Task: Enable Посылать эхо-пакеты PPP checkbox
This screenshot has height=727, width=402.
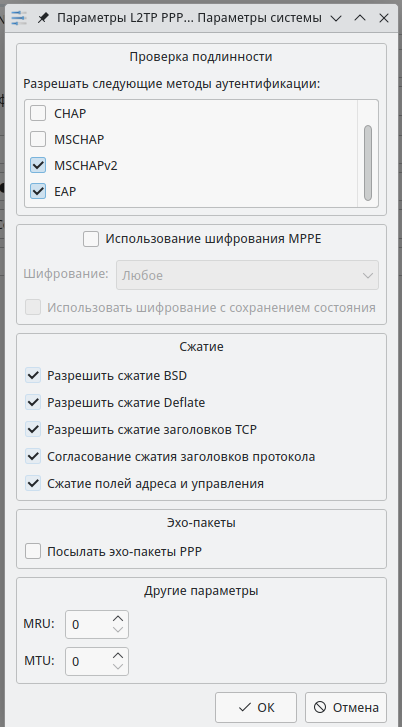Action: tap(33, 552)
